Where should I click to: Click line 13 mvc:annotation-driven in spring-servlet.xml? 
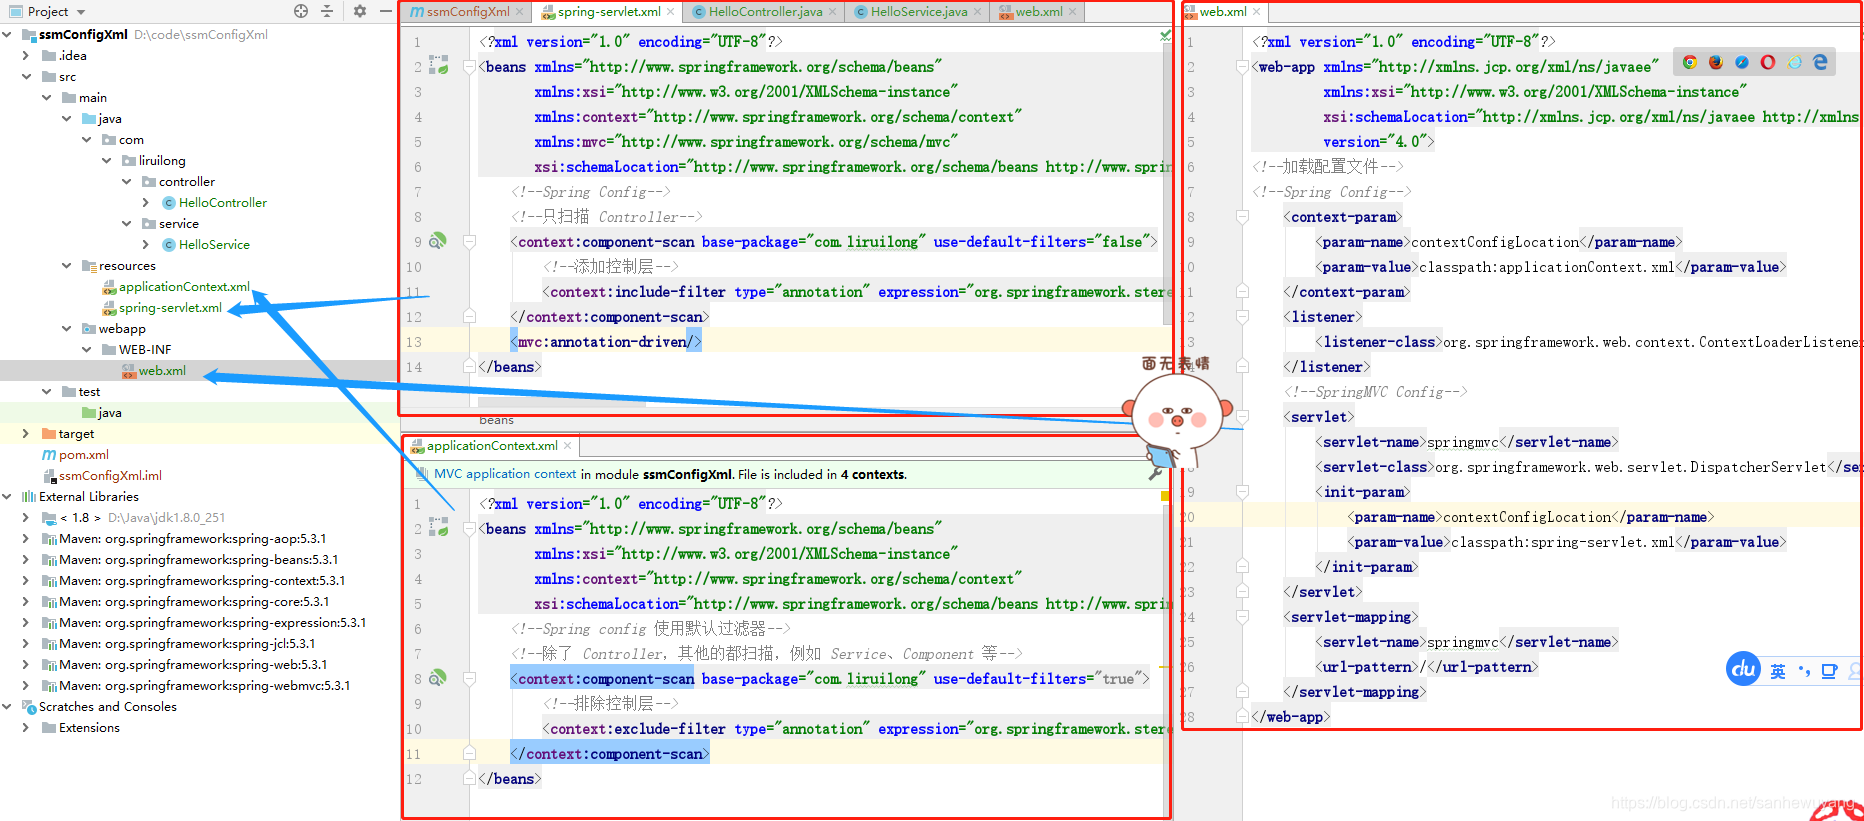606,342
